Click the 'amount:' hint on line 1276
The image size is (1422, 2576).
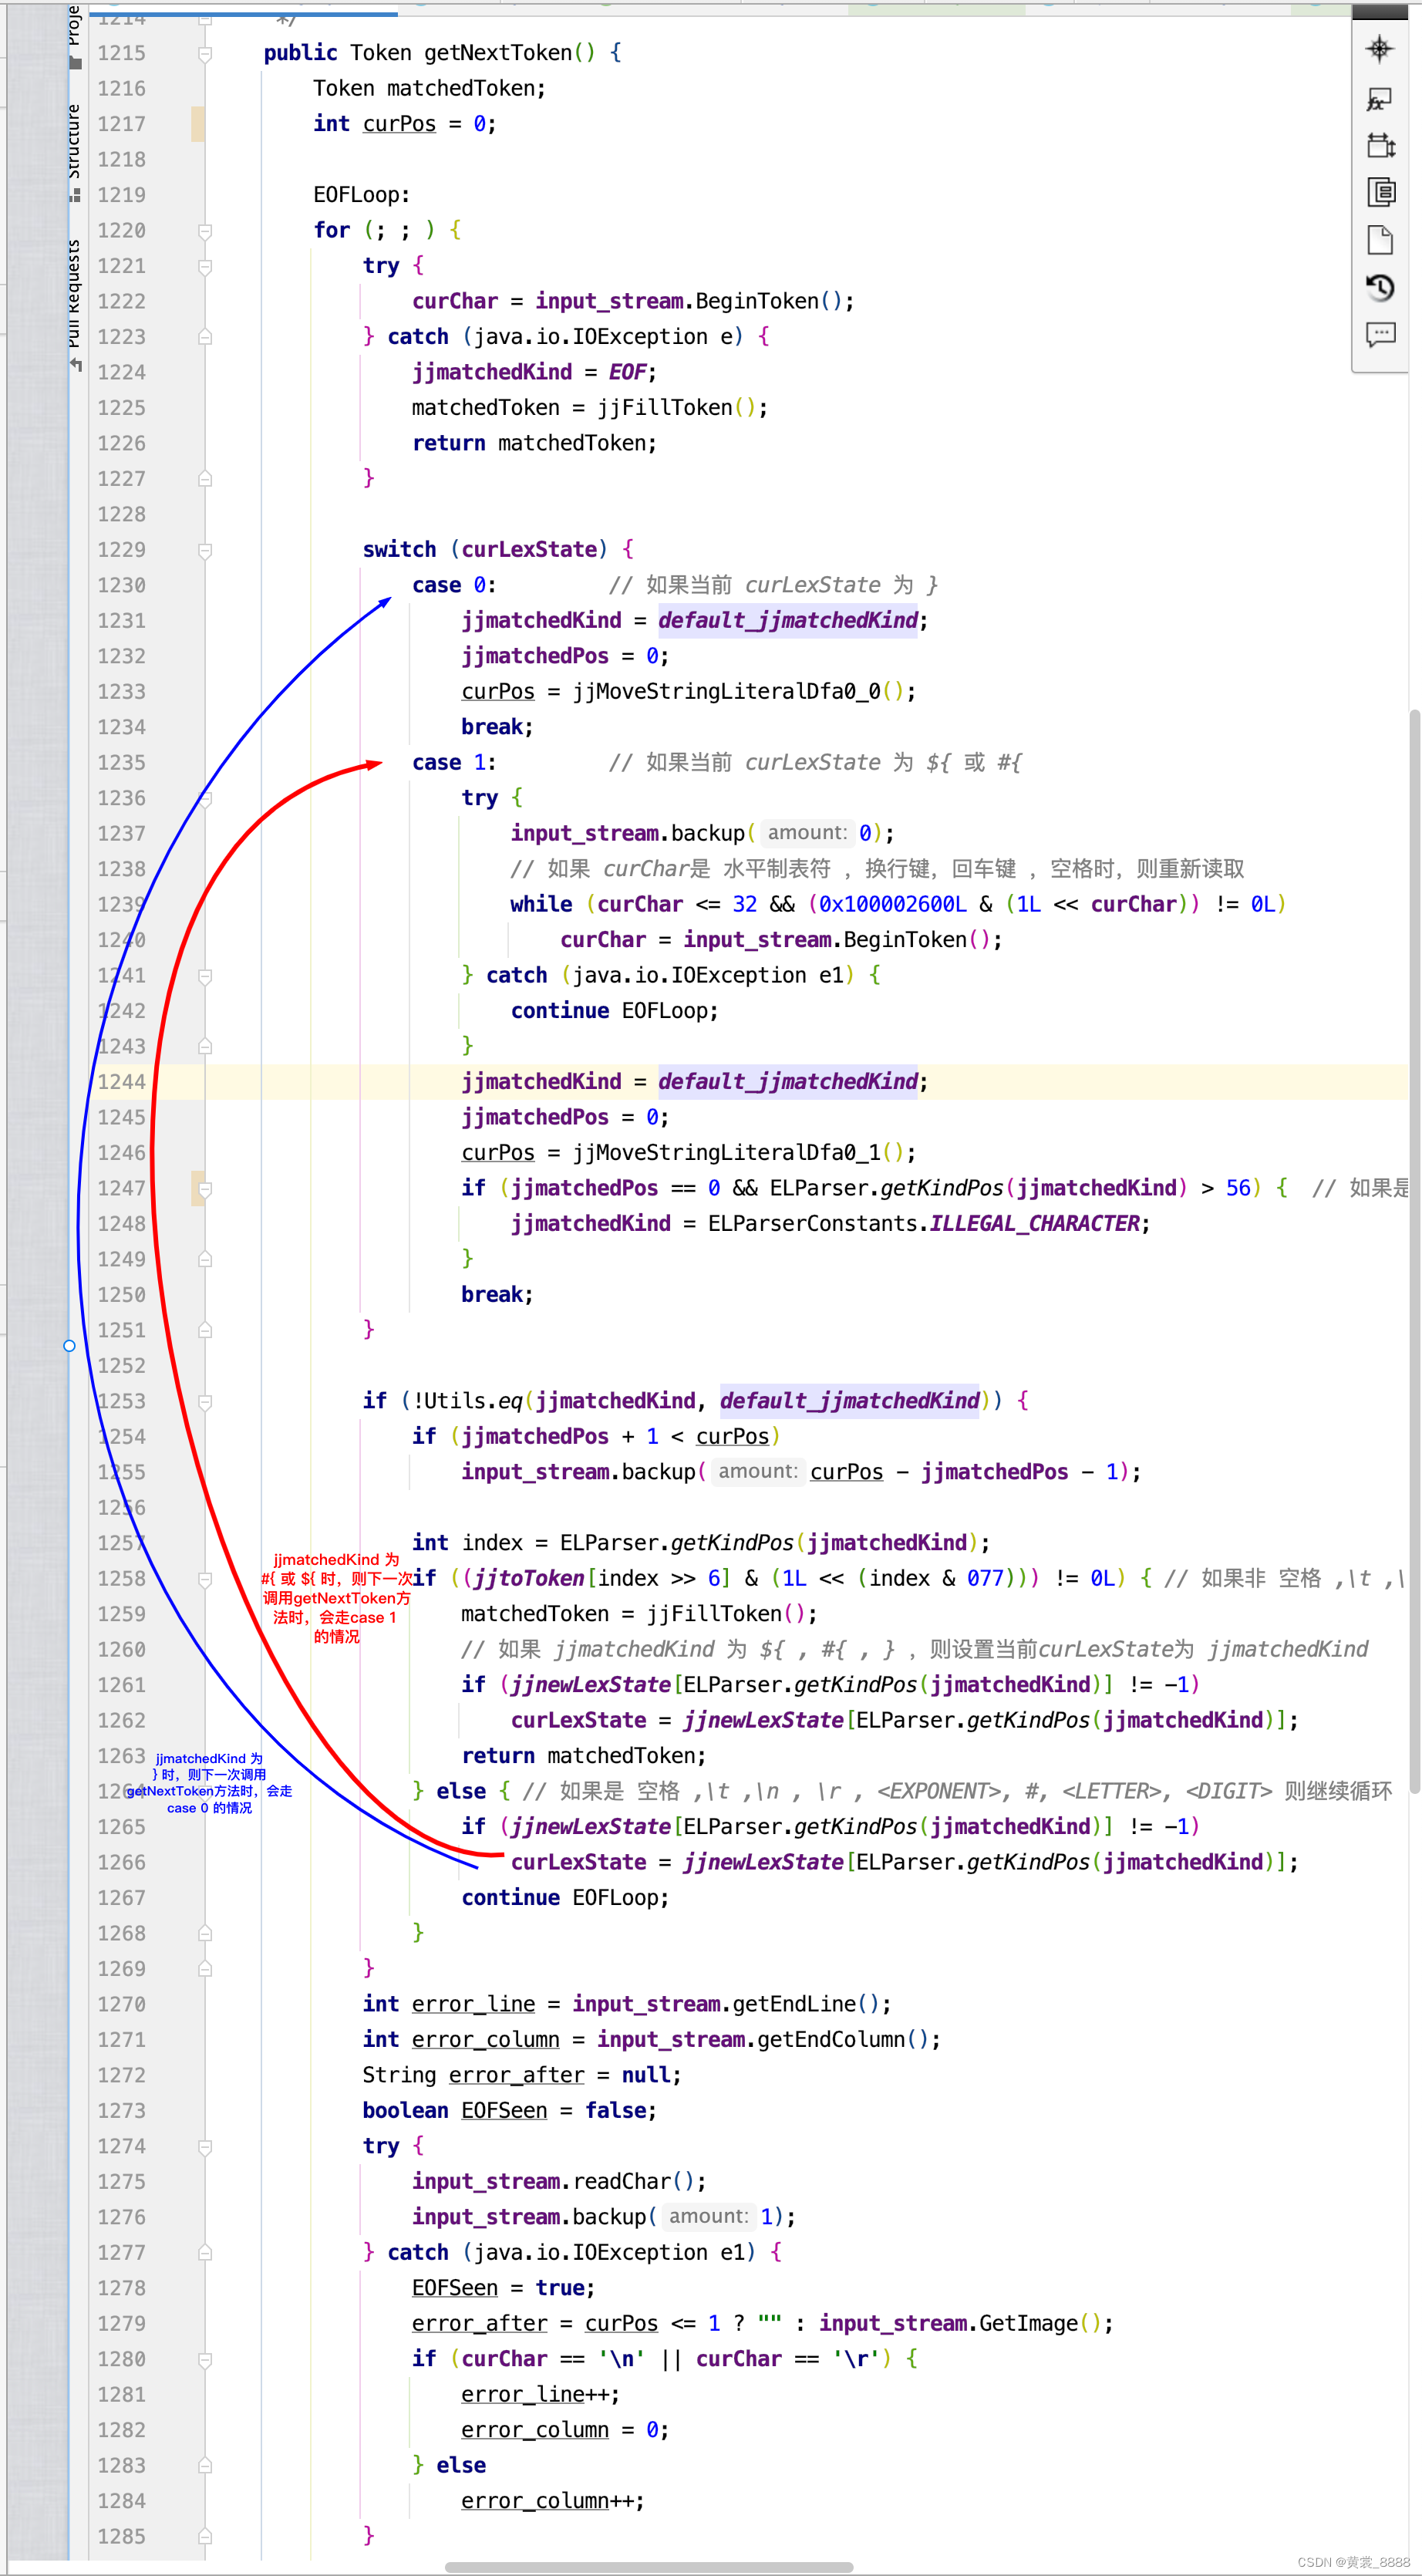(x=708, y=2217)
